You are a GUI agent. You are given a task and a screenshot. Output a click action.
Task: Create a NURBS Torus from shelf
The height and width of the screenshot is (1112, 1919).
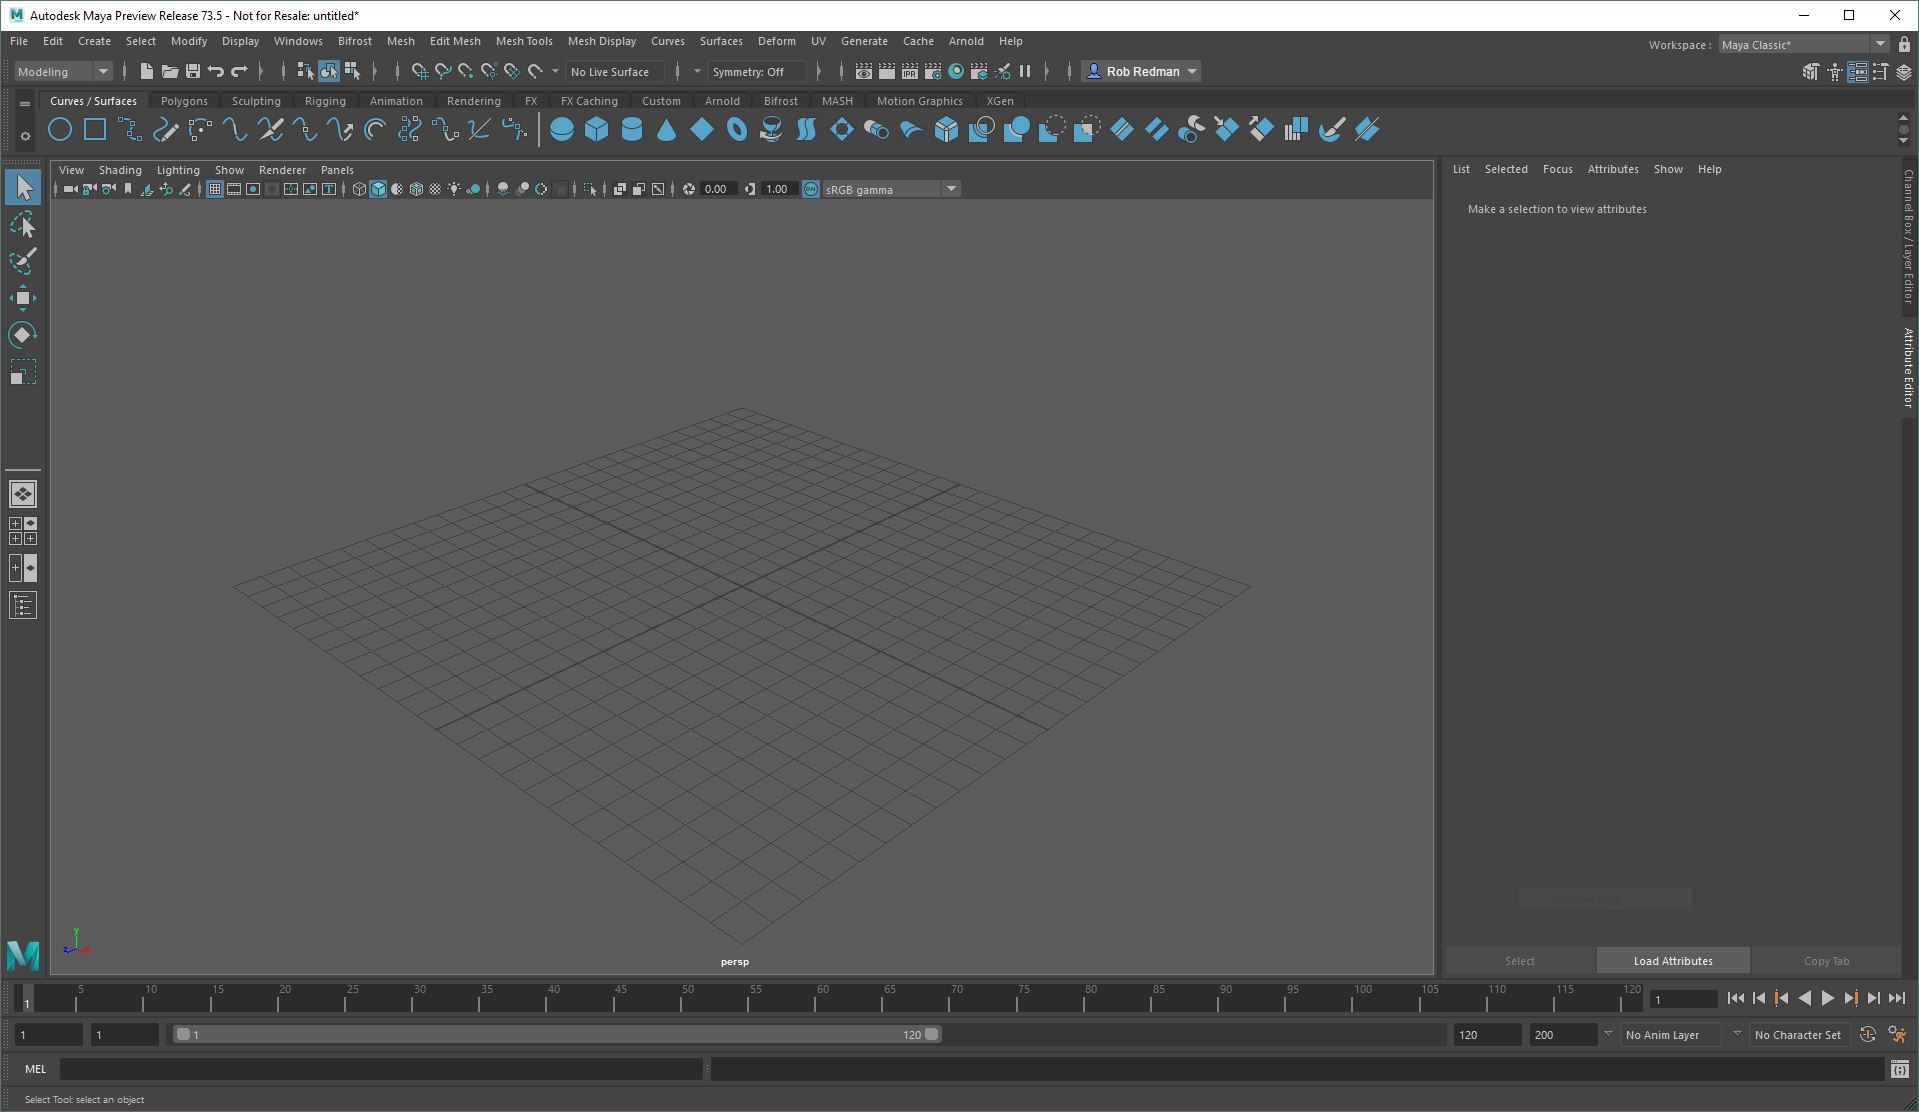tap(737, 129)
